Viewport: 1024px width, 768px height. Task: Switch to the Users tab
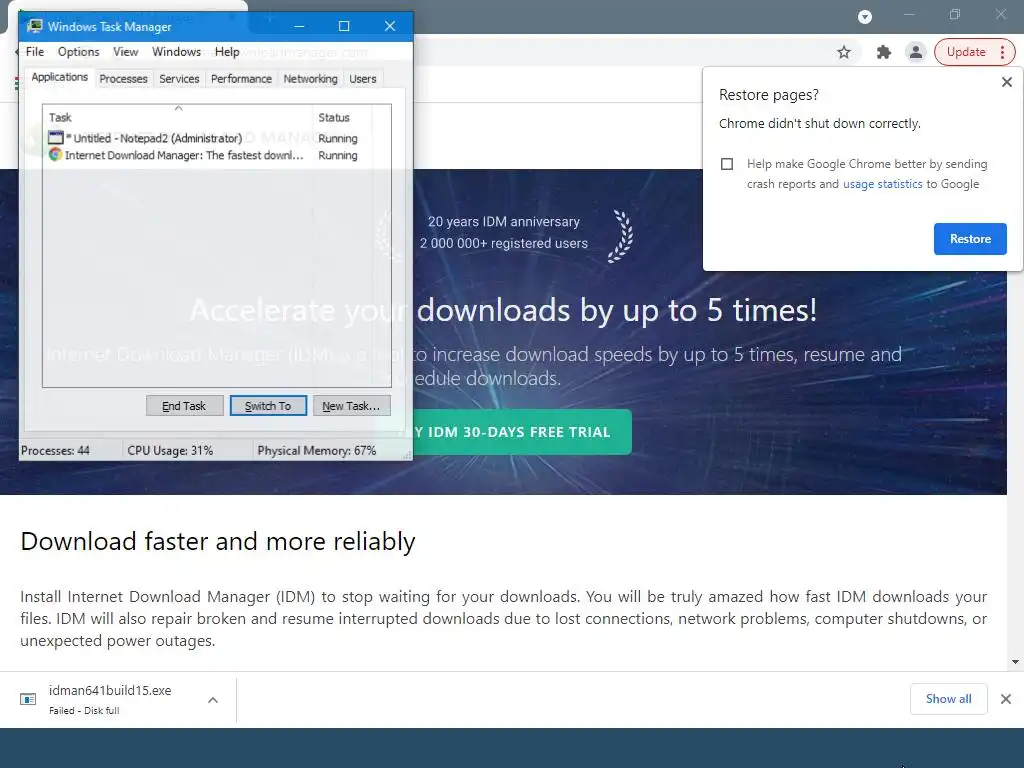362,79
